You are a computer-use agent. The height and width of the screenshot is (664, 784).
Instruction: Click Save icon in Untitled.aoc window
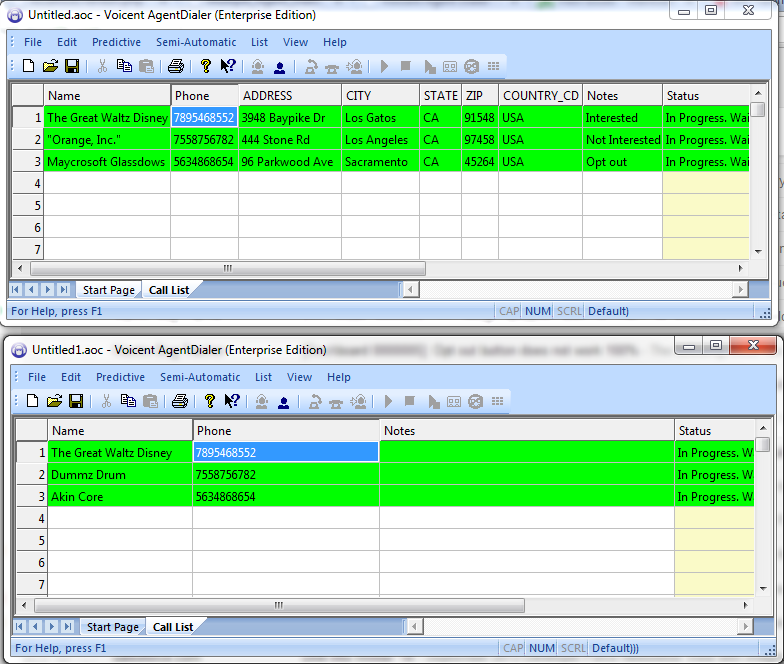72,66
